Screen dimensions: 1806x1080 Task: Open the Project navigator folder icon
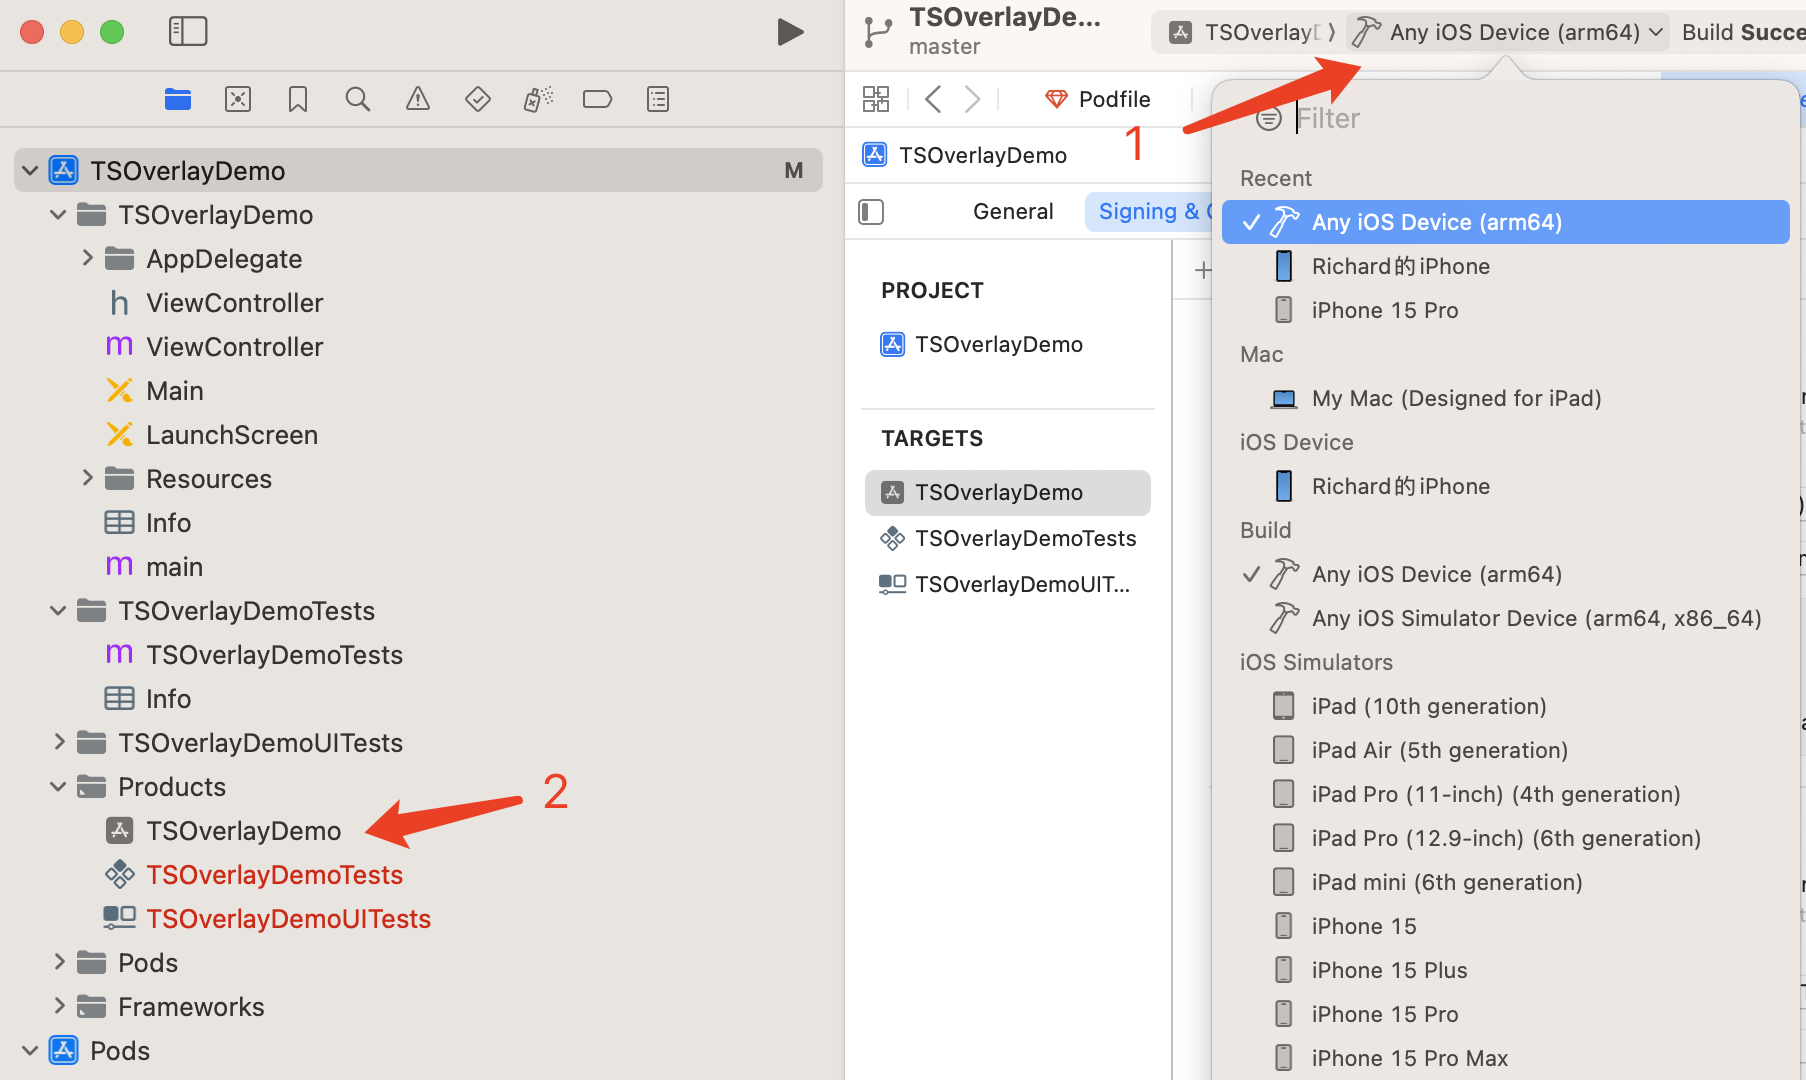tap(178, 99)
